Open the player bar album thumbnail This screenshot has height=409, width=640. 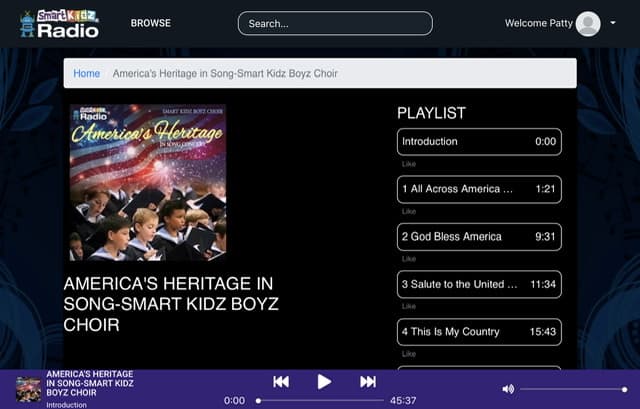coord(28,389)
